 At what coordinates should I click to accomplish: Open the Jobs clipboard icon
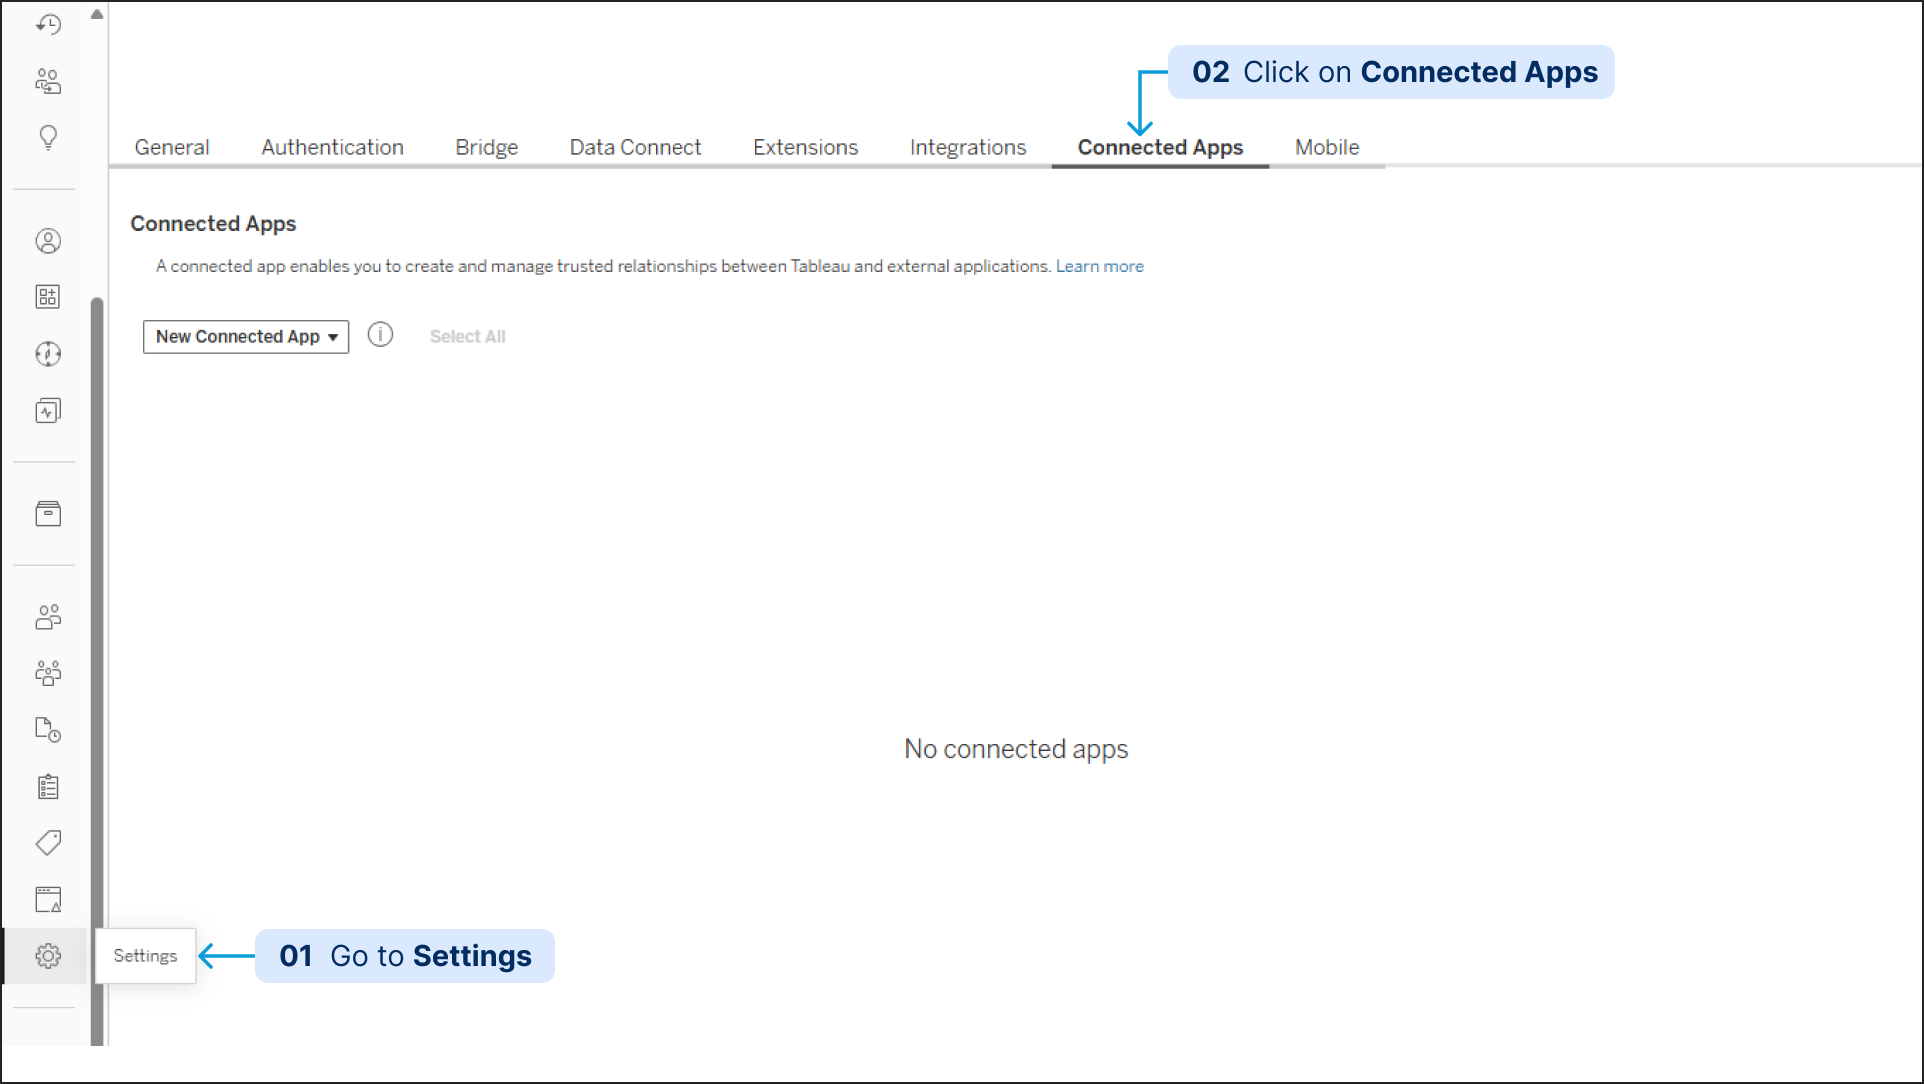[x=48, y=787]
